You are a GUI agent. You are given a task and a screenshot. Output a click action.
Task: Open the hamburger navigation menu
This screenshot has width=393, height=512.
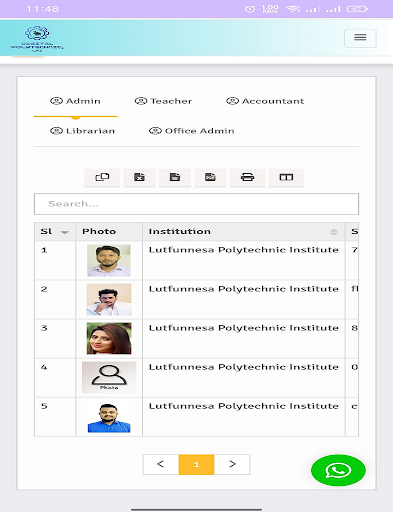point(360,38)
